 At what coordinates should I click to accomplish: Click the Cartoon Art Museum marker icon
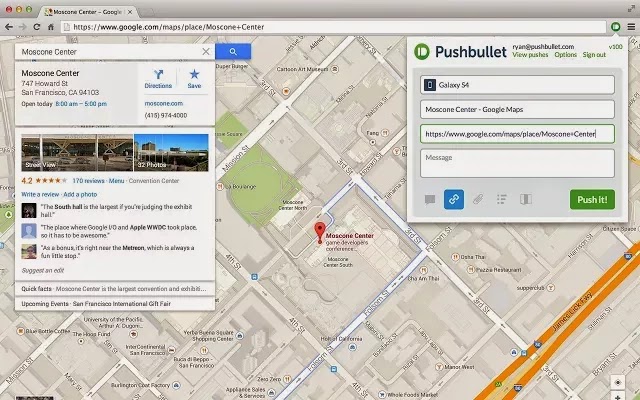tap(335, 69)
